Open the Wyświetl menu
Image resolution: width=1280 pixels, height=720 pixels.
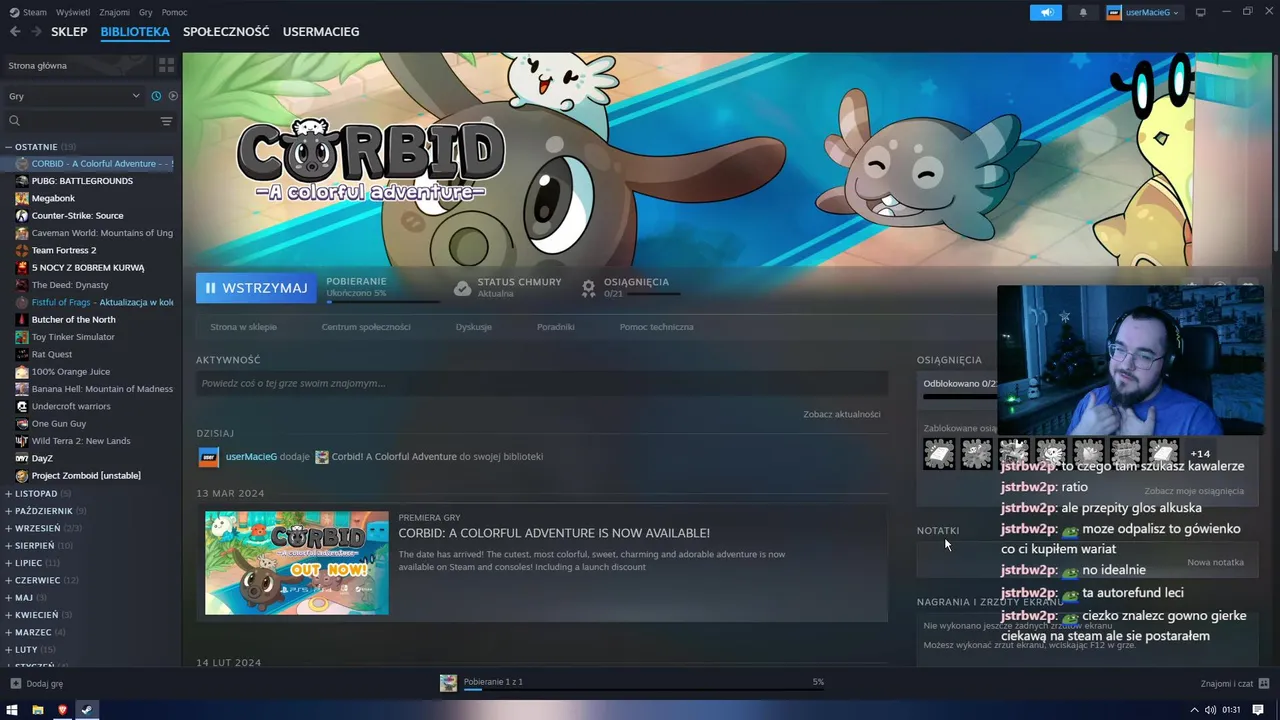72,12
